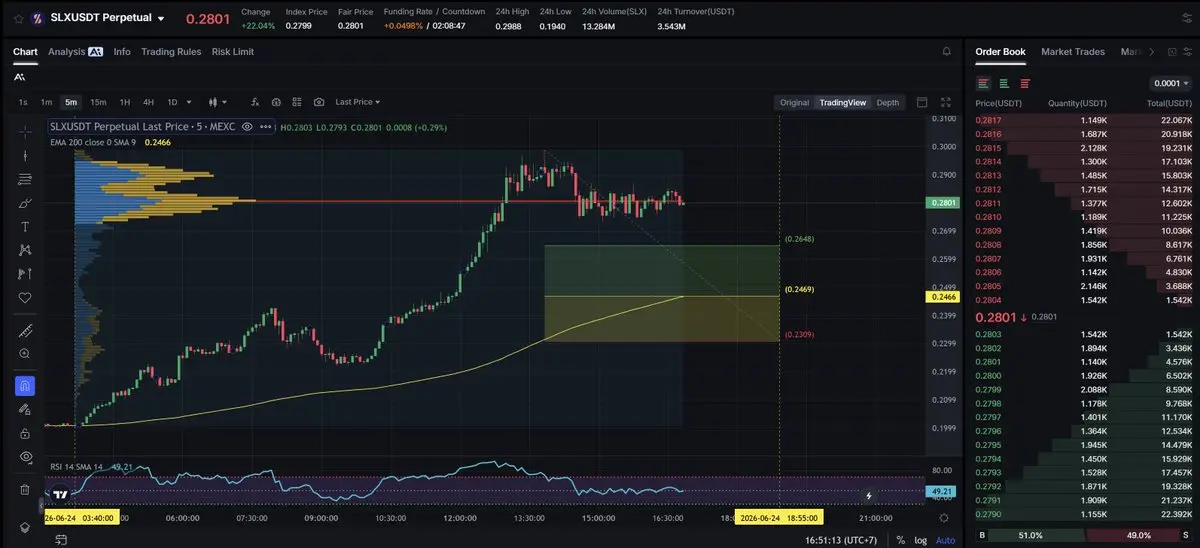Open the Fibonacci/lines drawing tools
The image size is (1200, 548).
25,179
